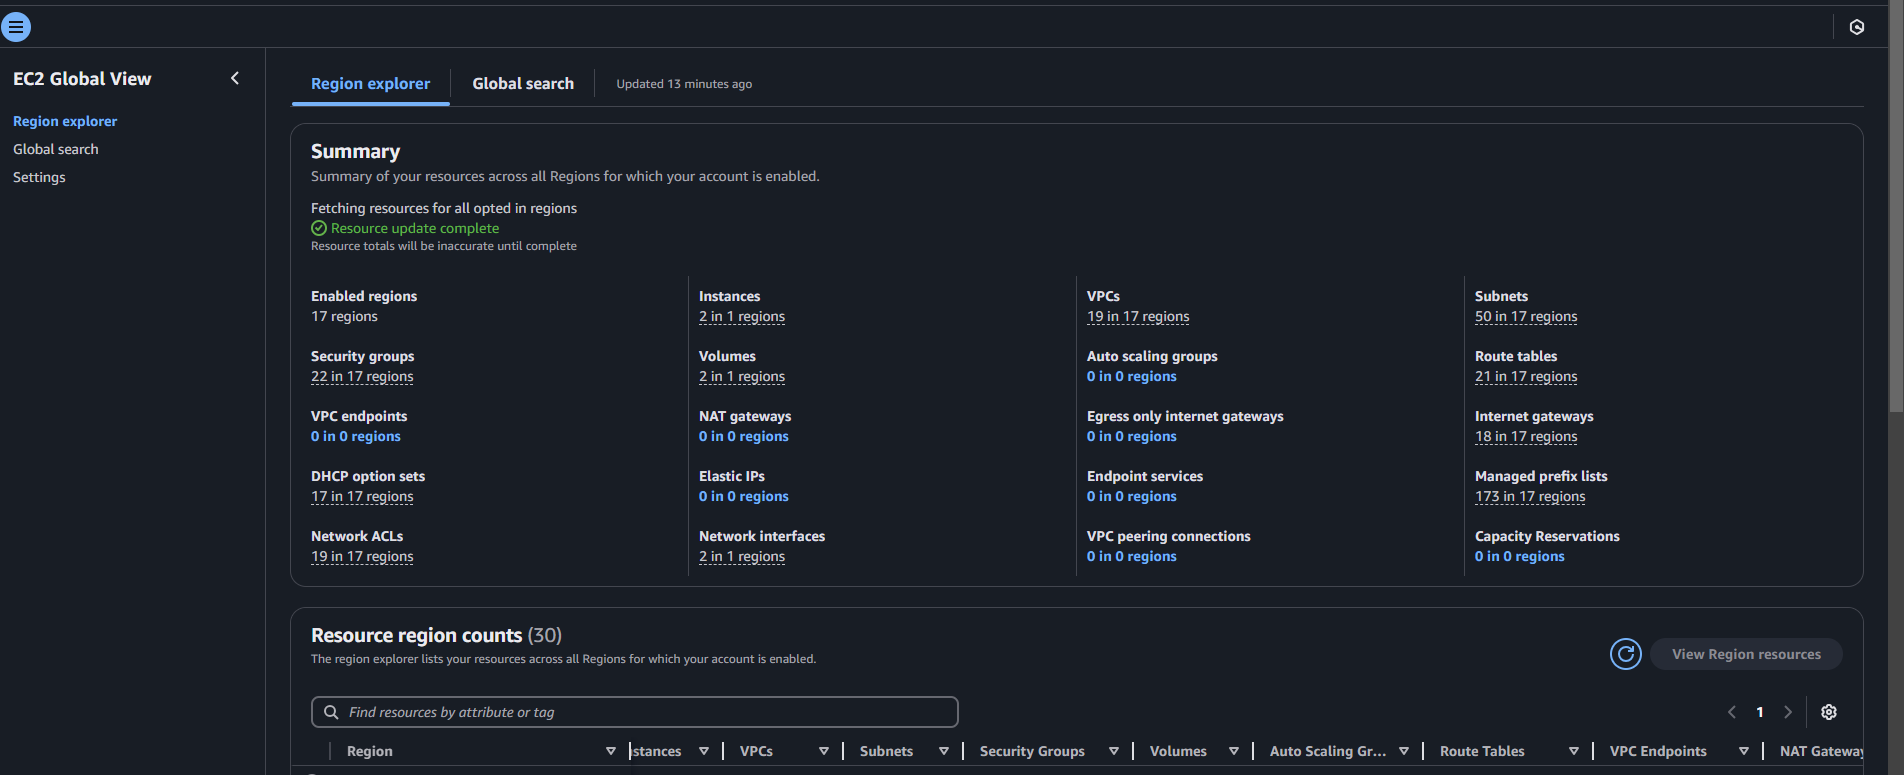Click the hexagon settings icon in the top bar
Image resolution: width=1904 pixels, height=775 pixels.
[x=1857, y=27]
